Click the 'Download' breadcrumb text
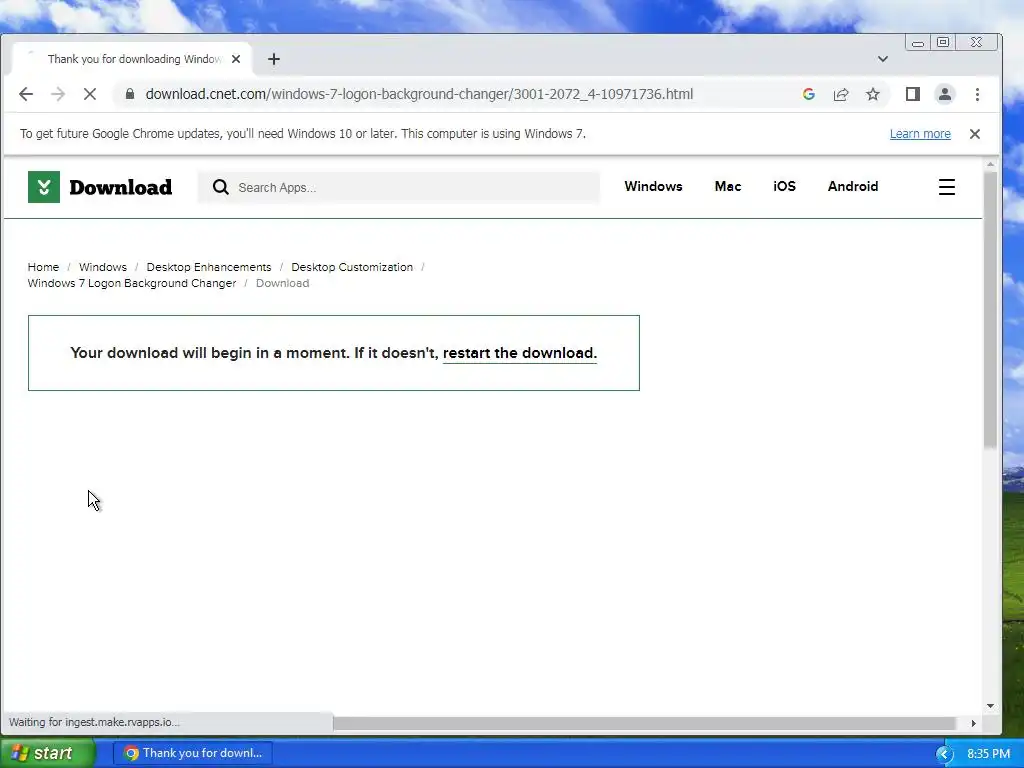The width and height of the screenshot is (1024, 768). (282, 283)
